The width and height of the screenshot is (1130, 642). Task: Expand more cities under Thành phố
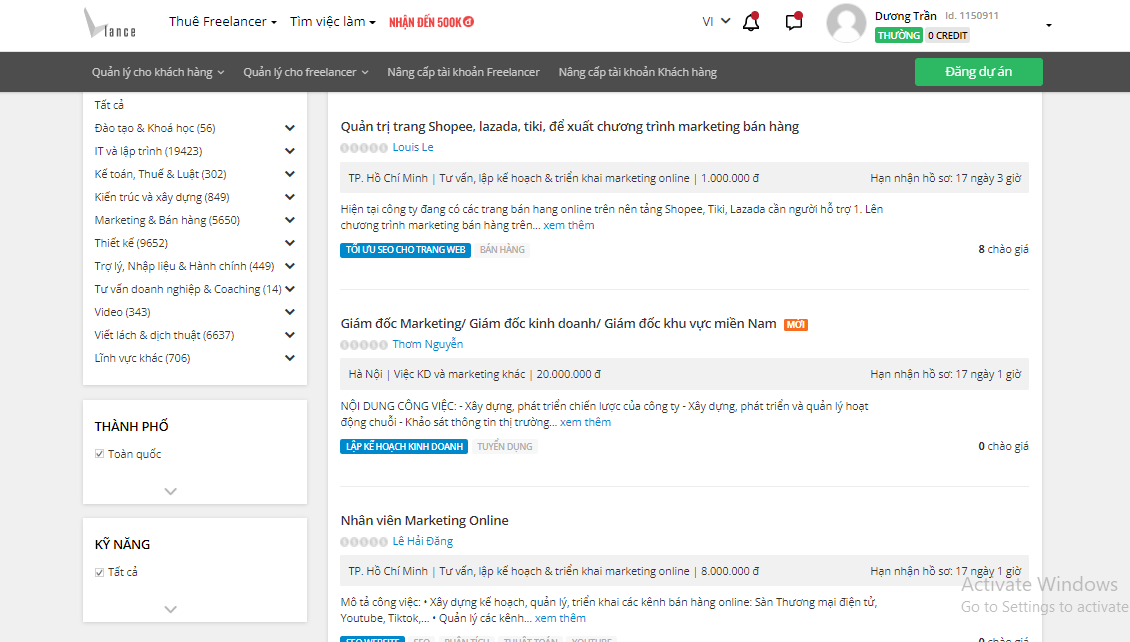[x=171, y=491]
